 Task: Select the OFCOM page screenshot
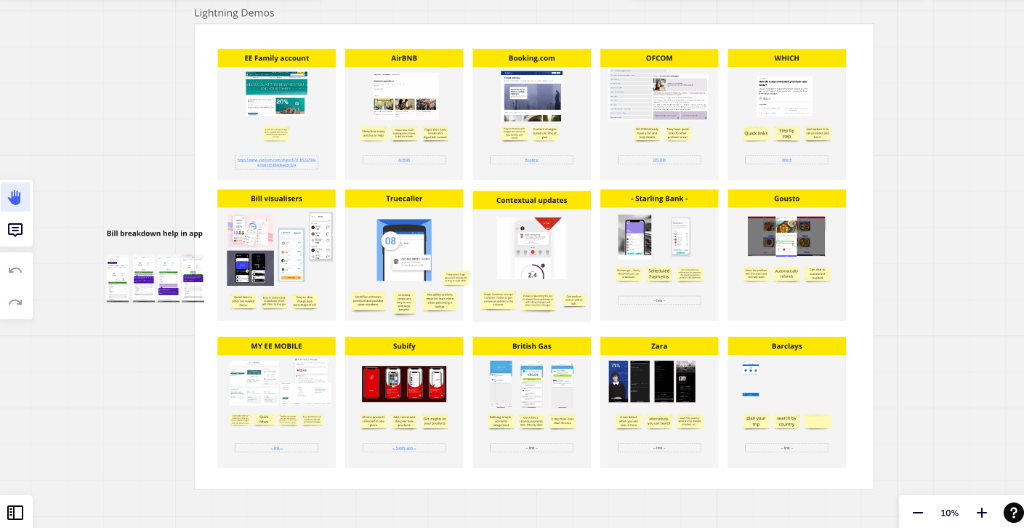(x=658, y=94)
